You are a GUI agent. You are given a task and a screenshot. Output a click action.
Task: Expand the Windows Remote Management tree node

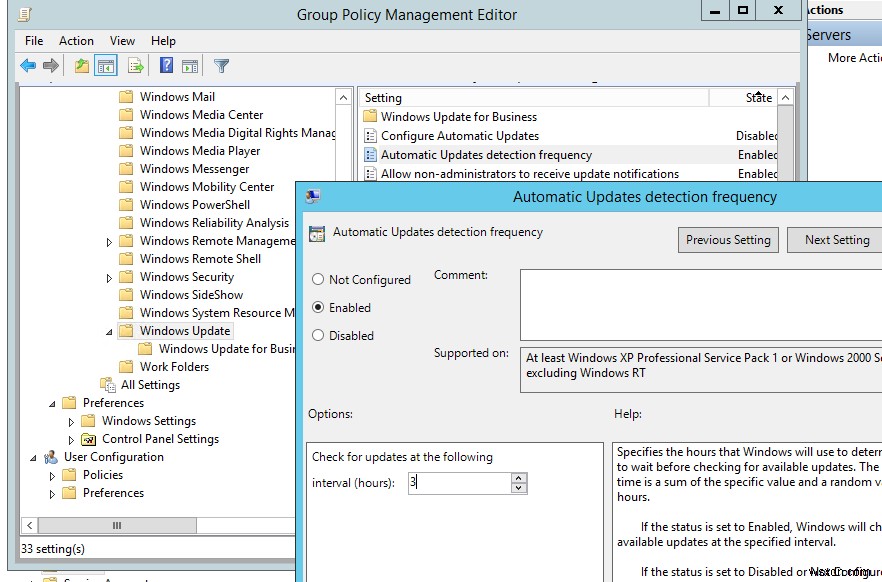[x=109, y=240]
